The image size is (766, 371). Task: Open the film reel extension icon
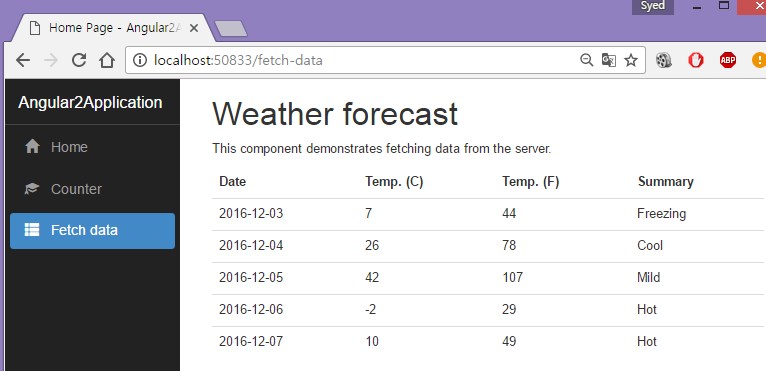[663, 60]
